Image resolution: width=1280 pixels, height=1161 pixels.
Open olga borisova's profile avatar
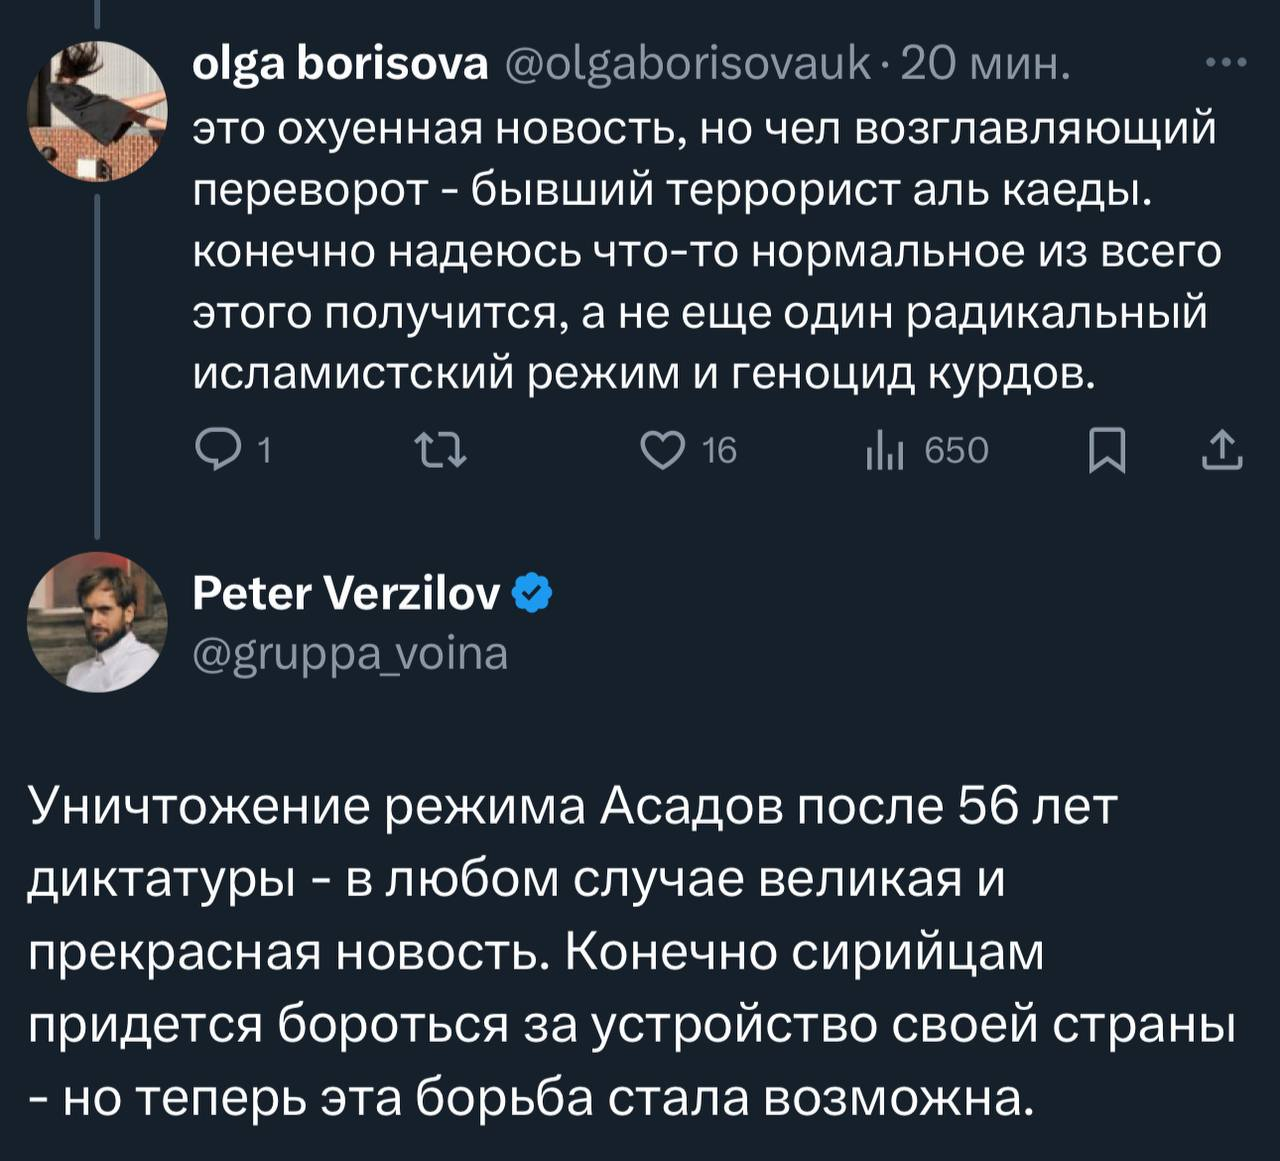[97, 111]
